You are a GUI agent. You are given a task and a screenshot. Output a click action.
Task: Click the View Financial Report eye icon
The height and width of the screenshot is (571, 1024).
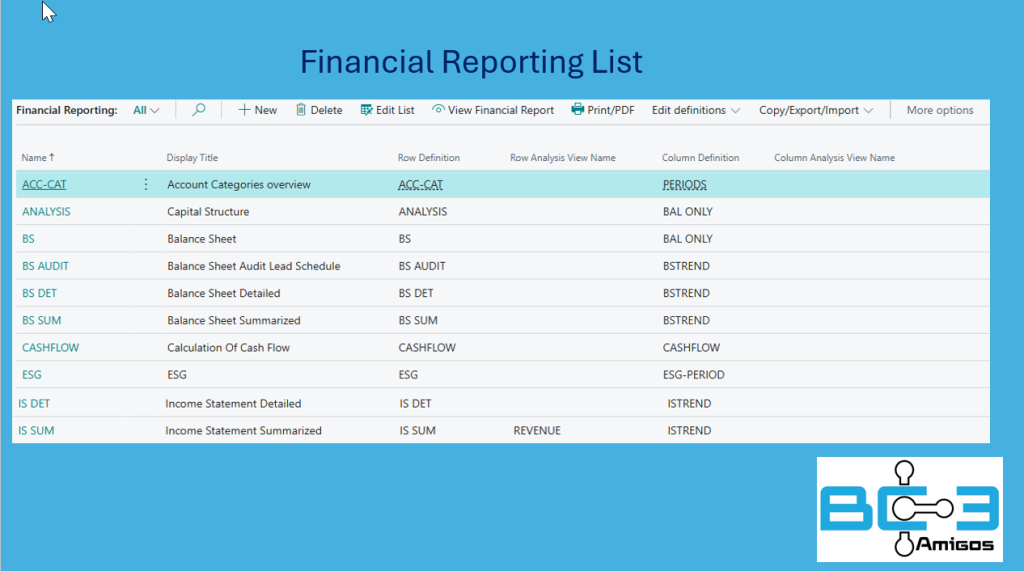point(438,110)
